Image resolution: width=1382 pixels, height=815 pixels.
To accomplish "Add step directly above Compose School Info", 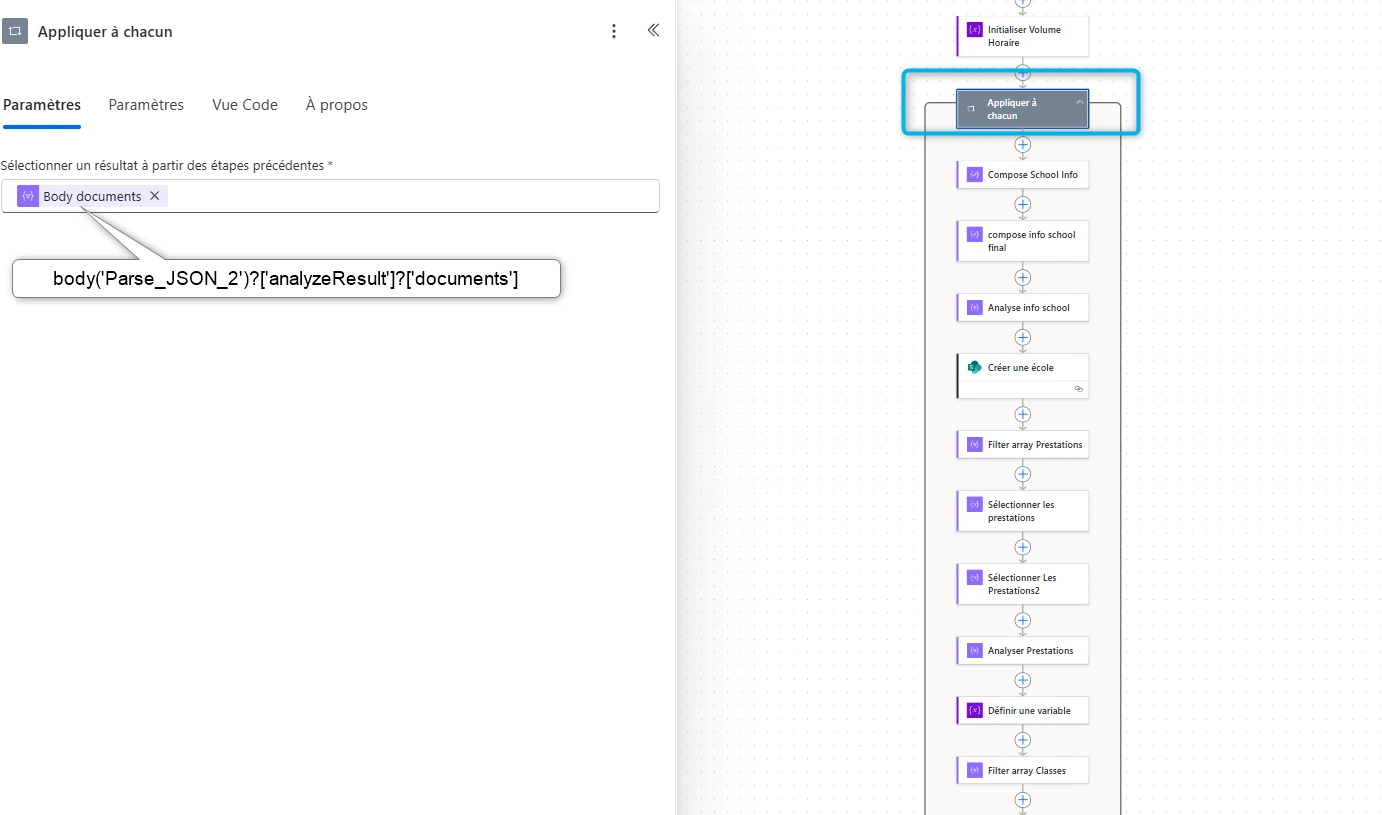I will click(1022, 144).
